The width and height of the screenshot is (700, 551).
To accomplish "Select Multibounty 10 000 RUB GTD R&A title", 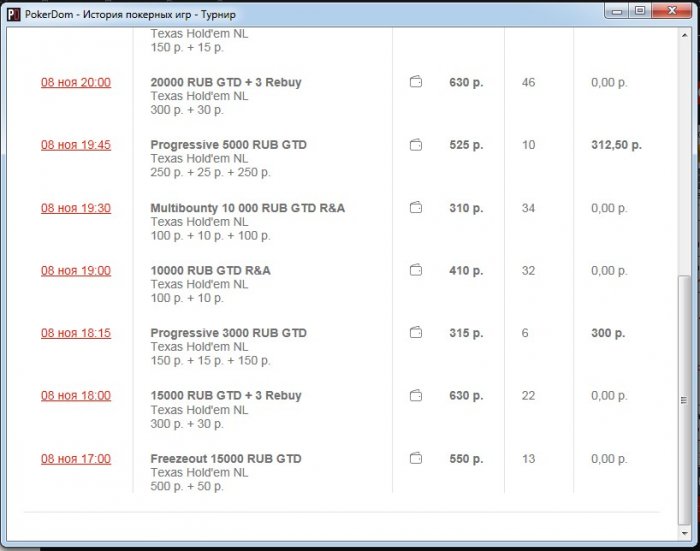I will click(x=248, y=208).
